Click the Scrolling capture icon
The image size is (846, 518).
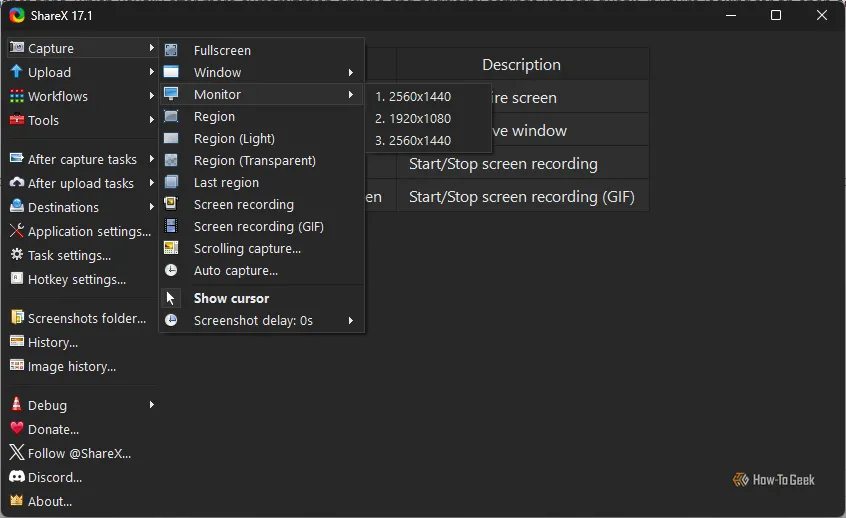(171, 248)
